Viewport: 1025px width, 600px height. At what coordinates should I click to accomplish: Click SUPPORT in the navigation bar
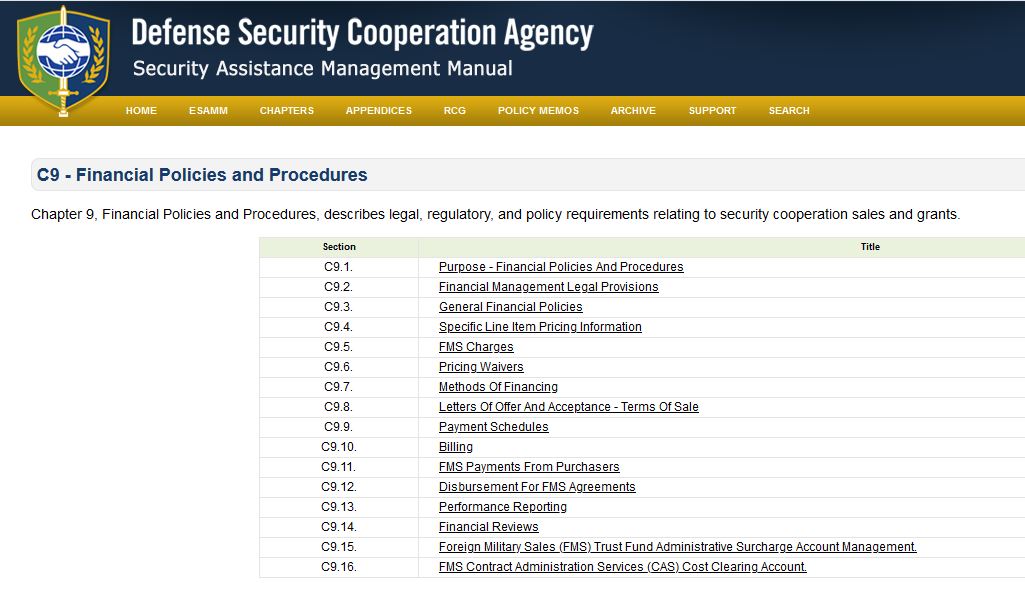pyautogui.click(x=712, y=111)
